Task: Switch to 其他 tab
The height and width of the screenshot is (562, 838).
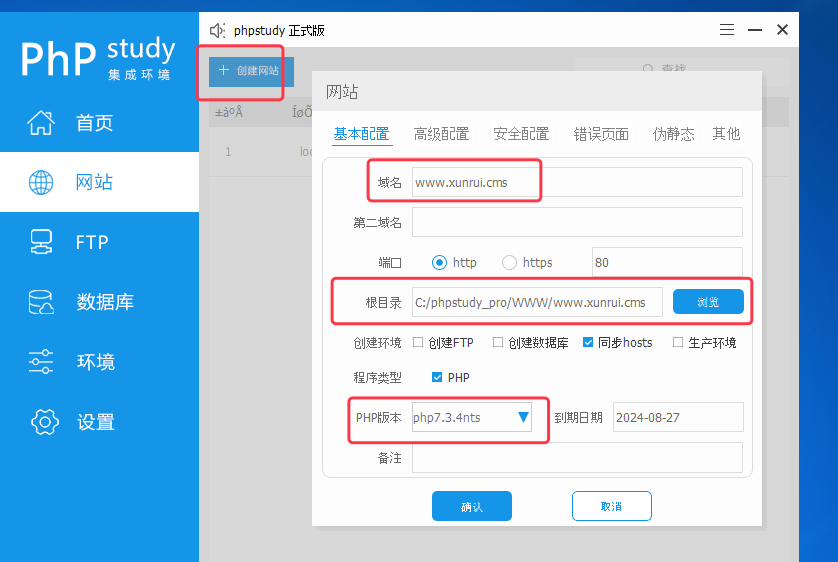Action: click(x=726, y=134)
